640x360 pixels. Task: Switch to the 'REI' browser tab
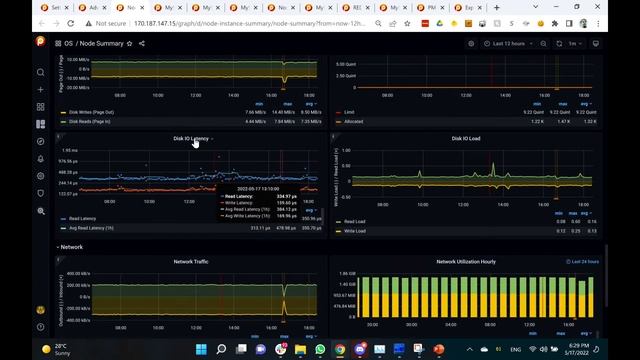point(357,7)
